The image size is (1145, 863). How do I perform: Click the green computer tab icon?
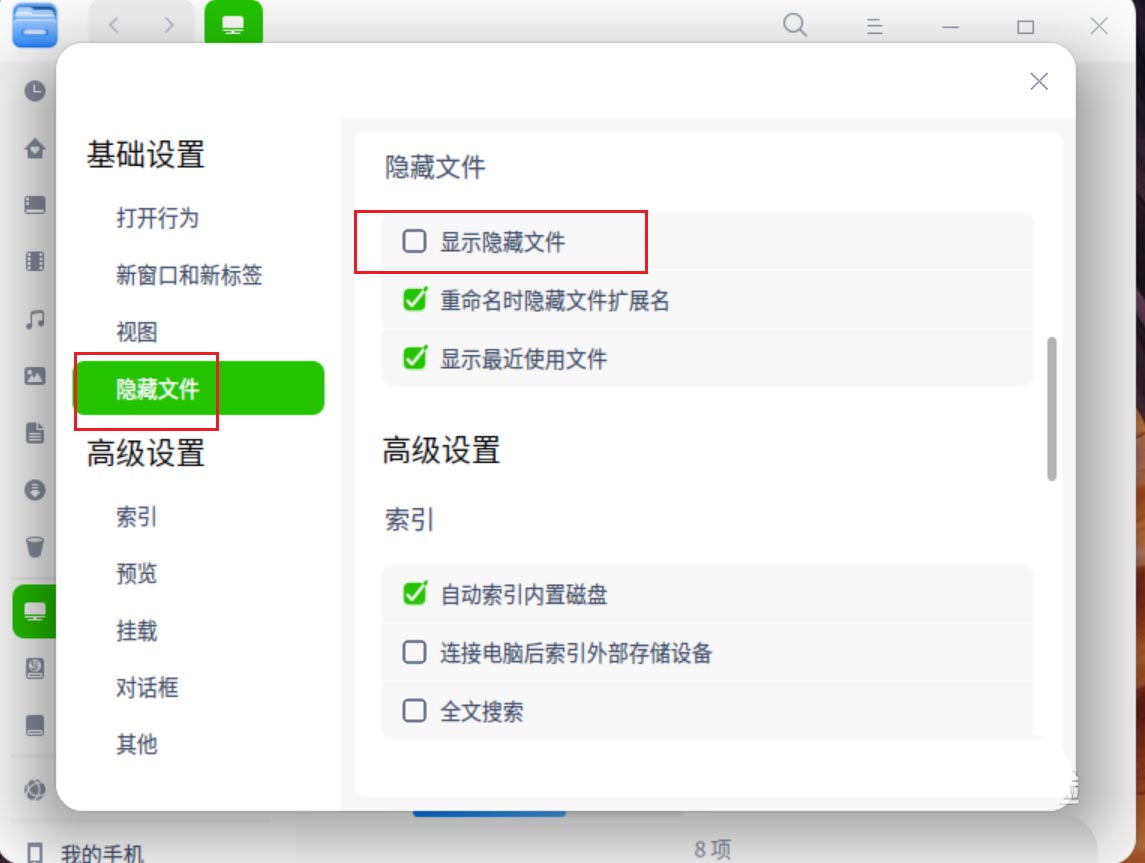[x=233, y=23]
